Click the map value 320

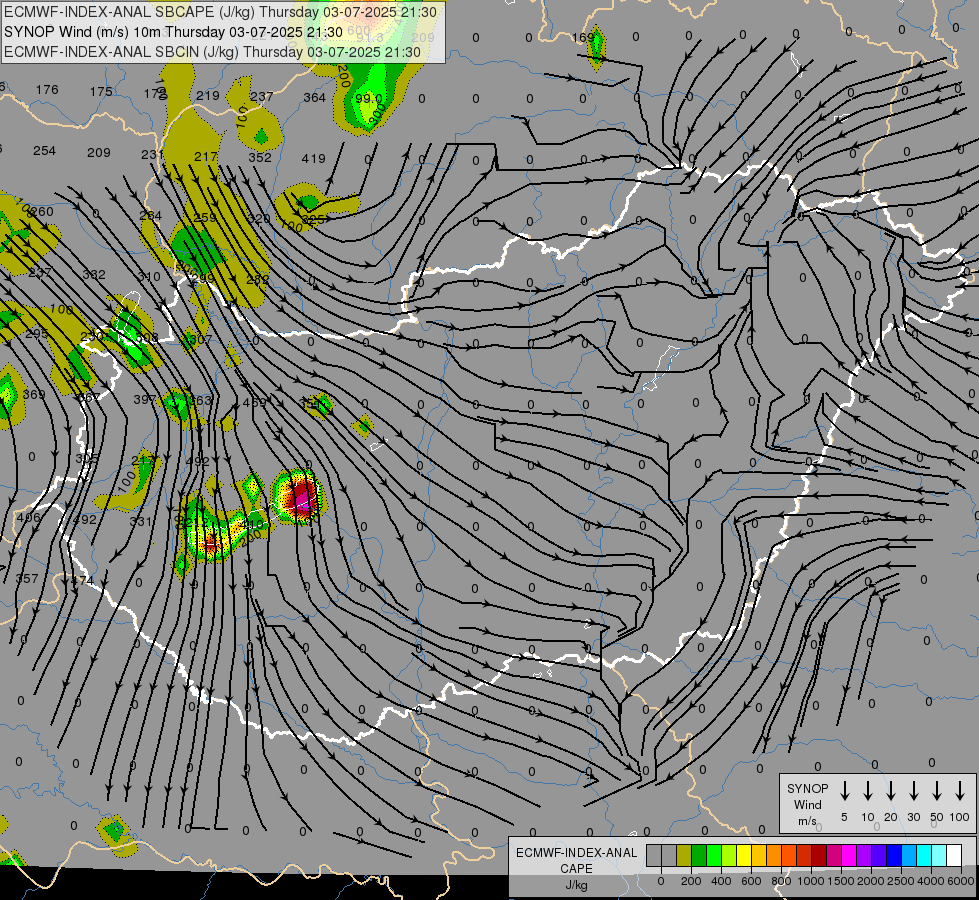(259, 219)
